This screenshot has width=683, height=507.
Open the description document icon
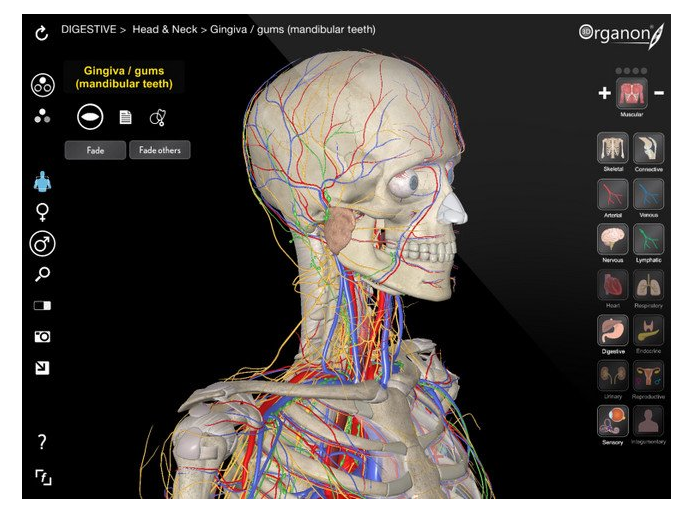(125, 118)
